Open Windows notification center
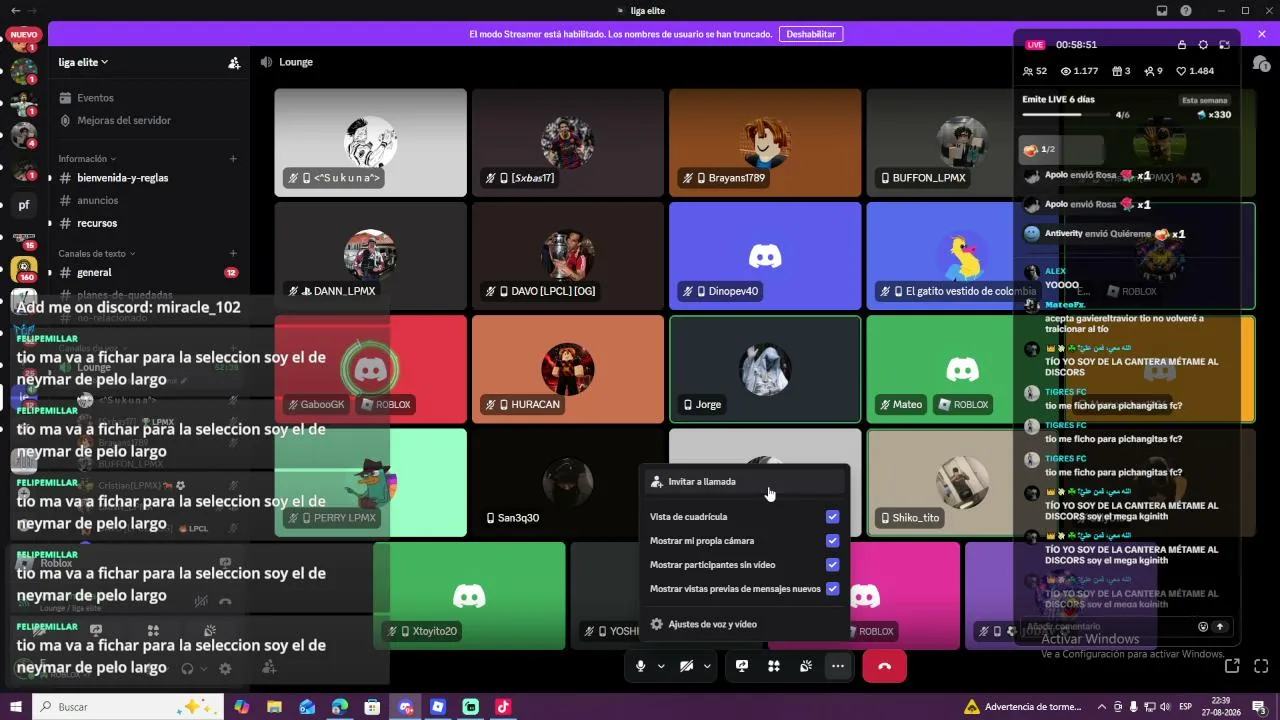This screenshot has height=720, width=1280. [x=1261, y=707]
